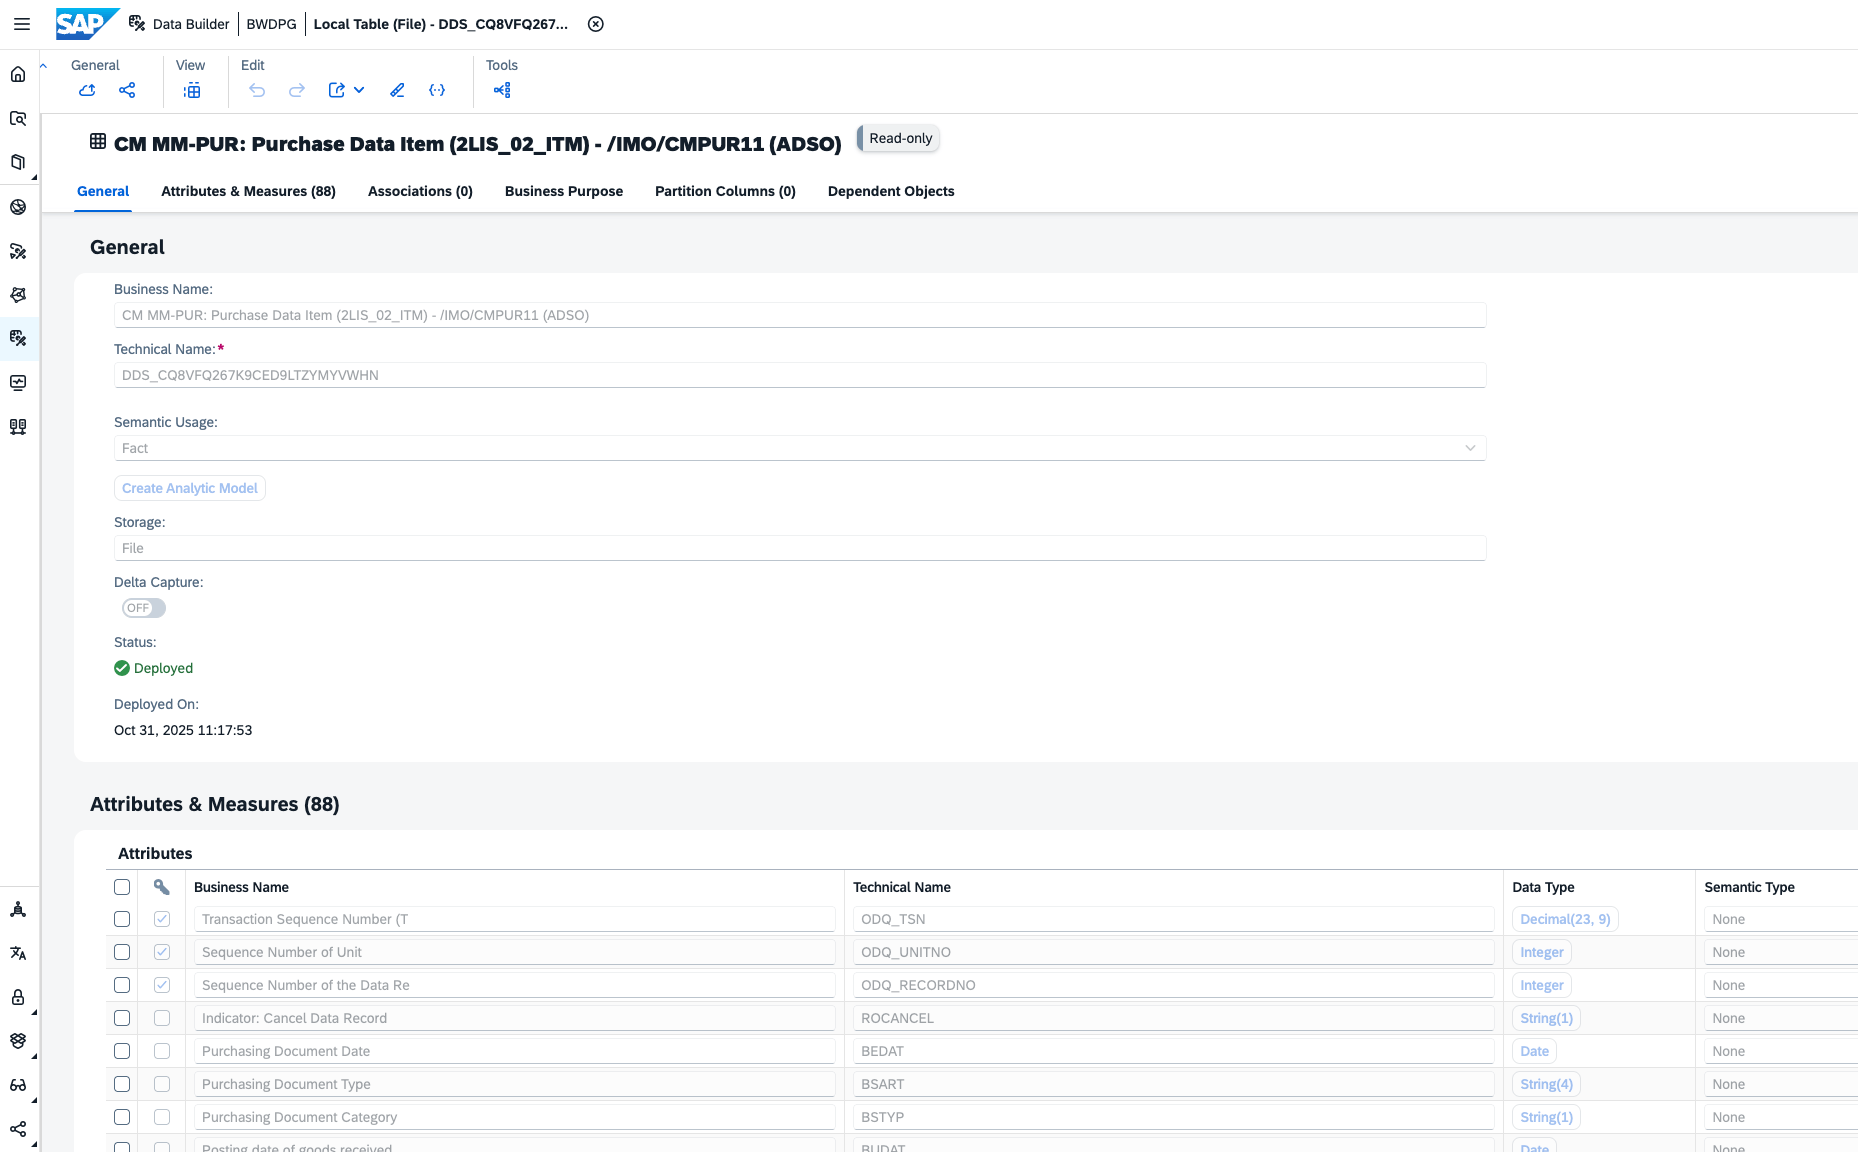Click the Business Name input field
Screen dimensions: 1858x1152
[x=799, y=315]
